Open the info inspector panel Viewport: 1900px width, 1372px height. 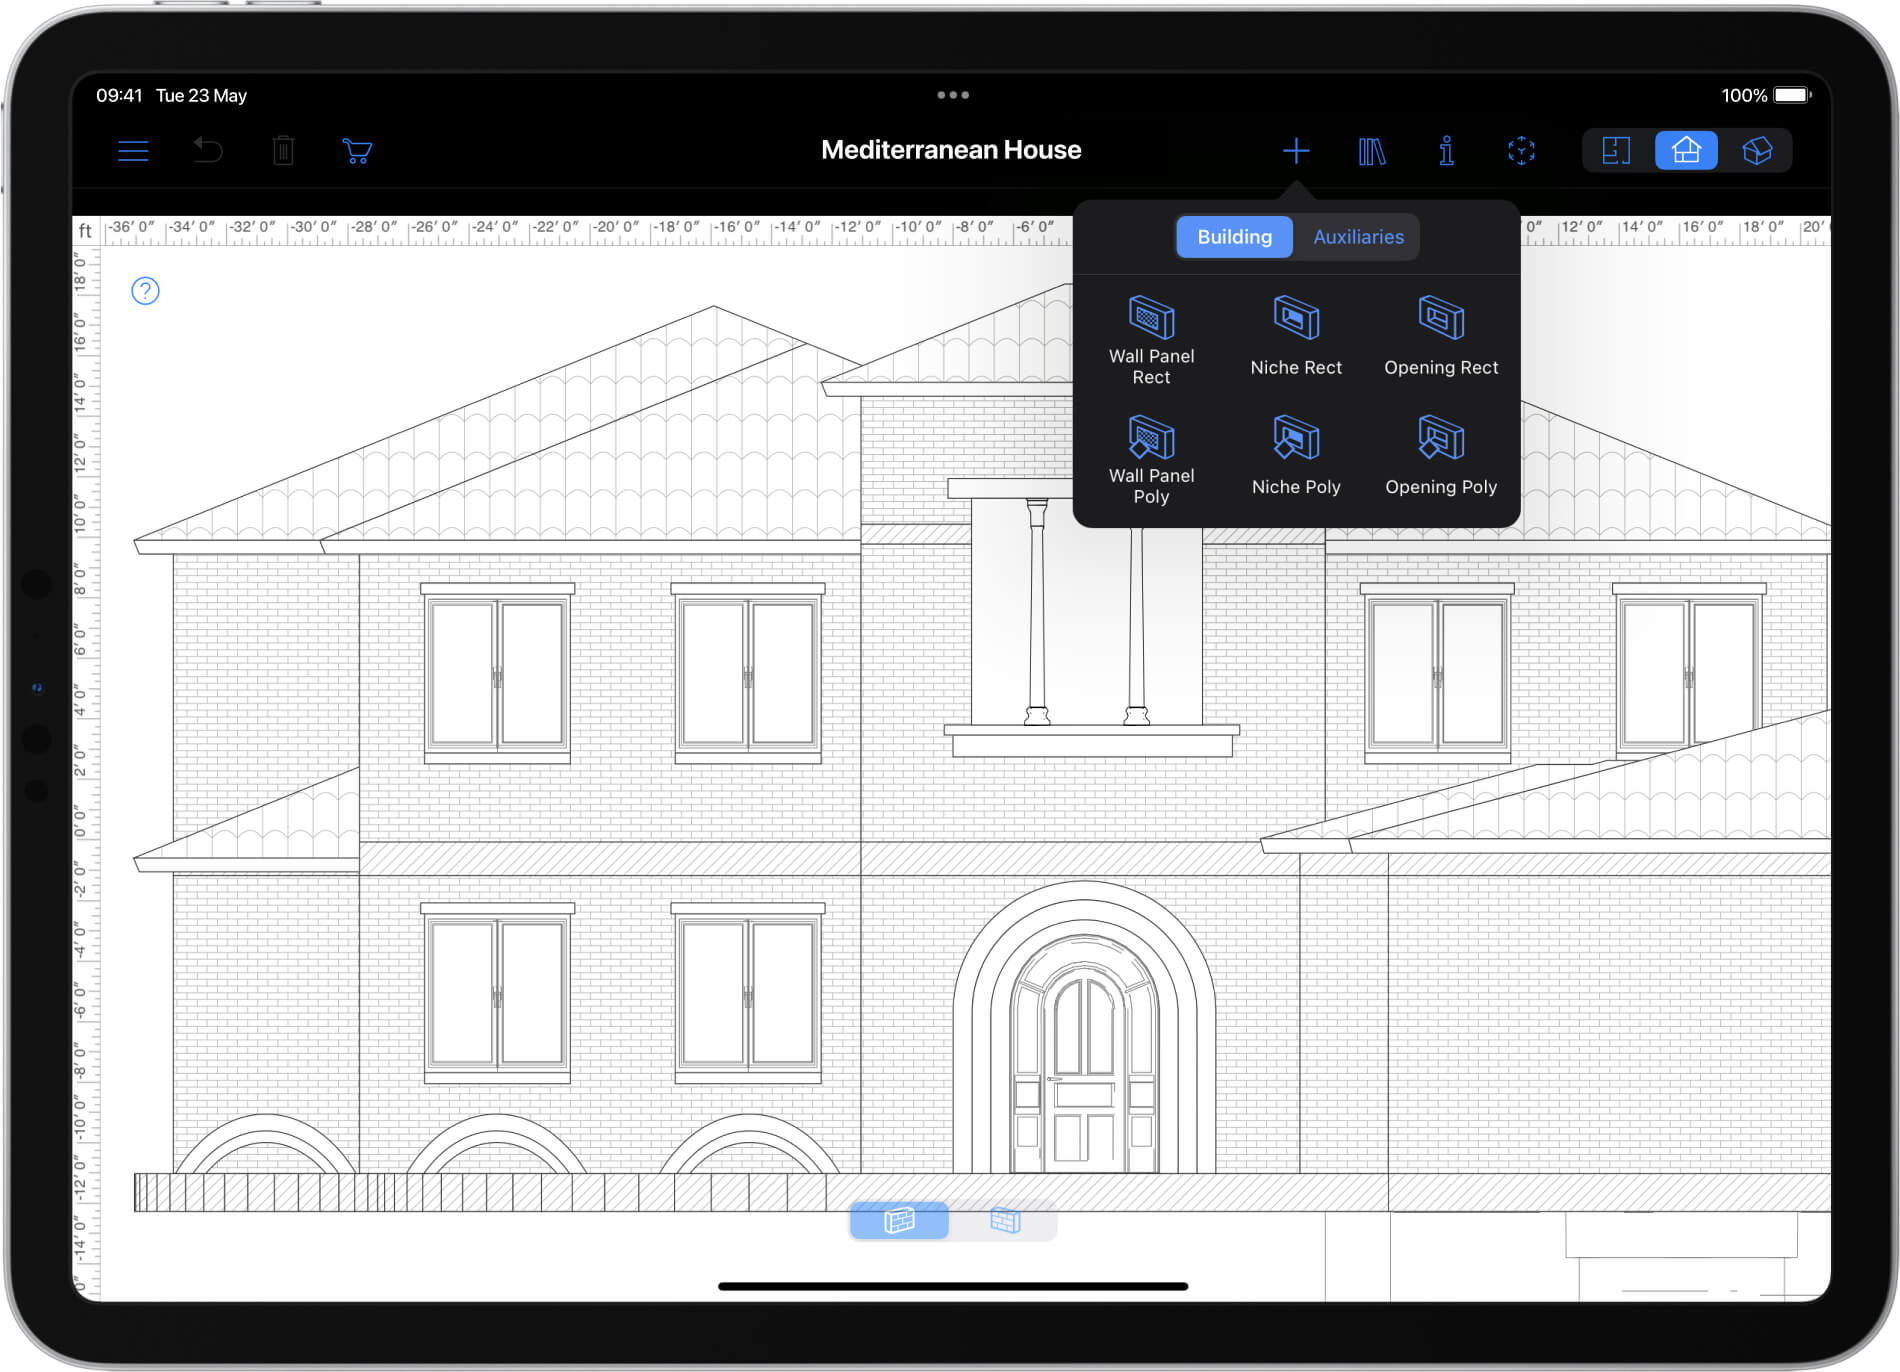(x=1445, y=150)
